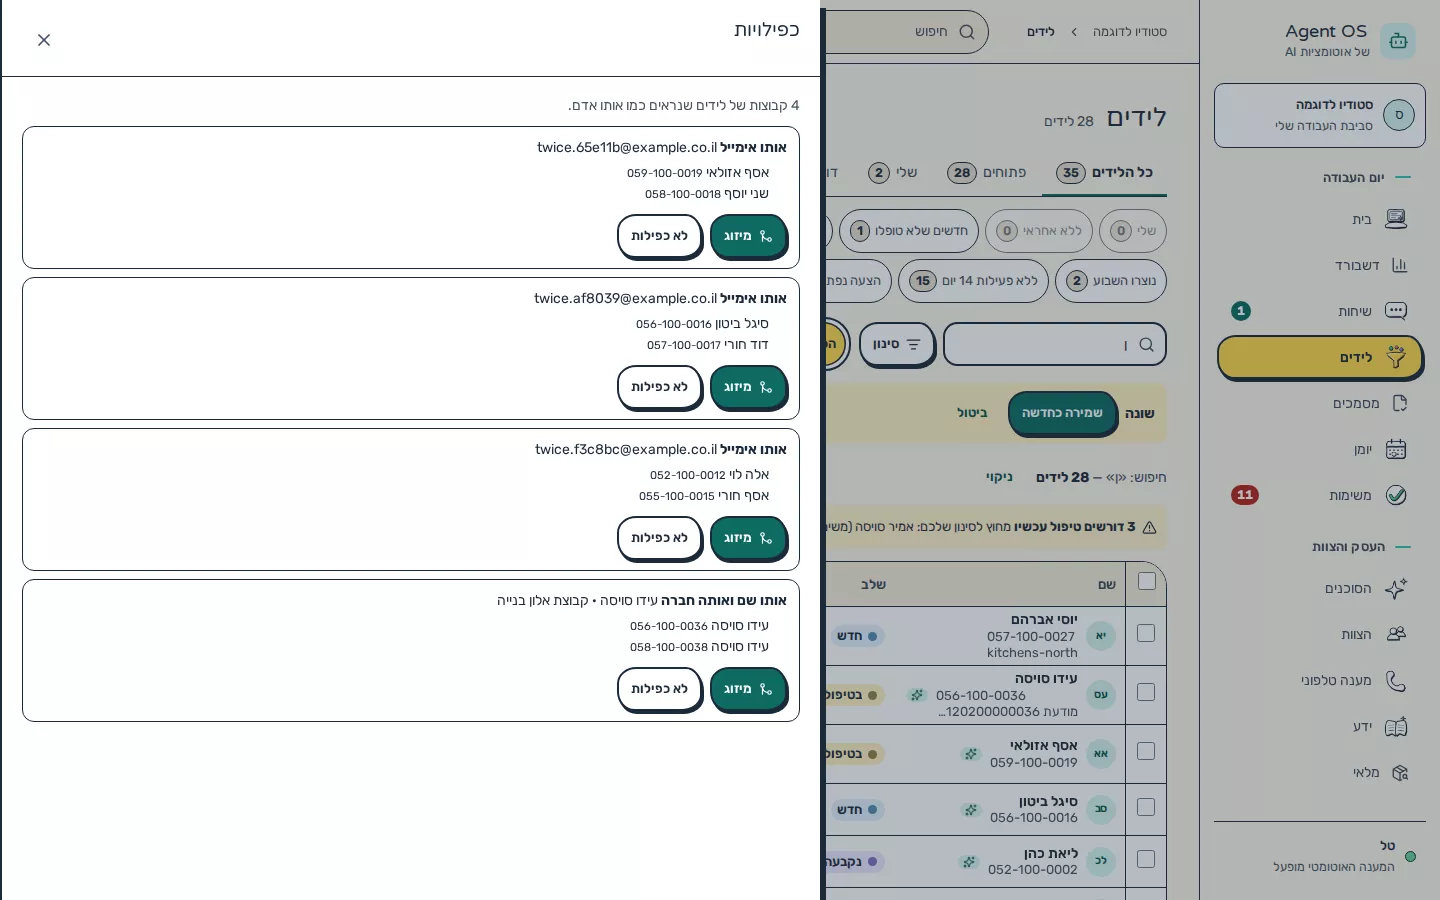This screenshot has width=1440, height=900.
Task: Open the יומן calendar icon
Action: 1396,449
